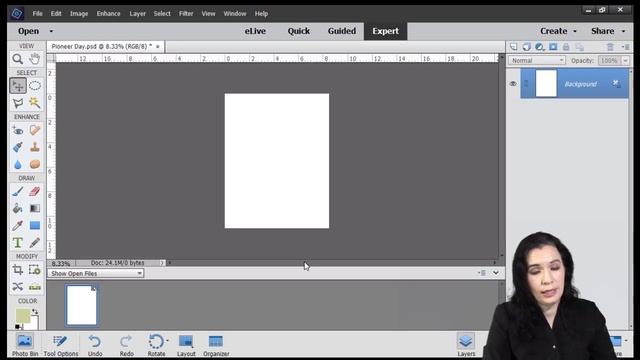Click the Undo button

coord(95,345)
